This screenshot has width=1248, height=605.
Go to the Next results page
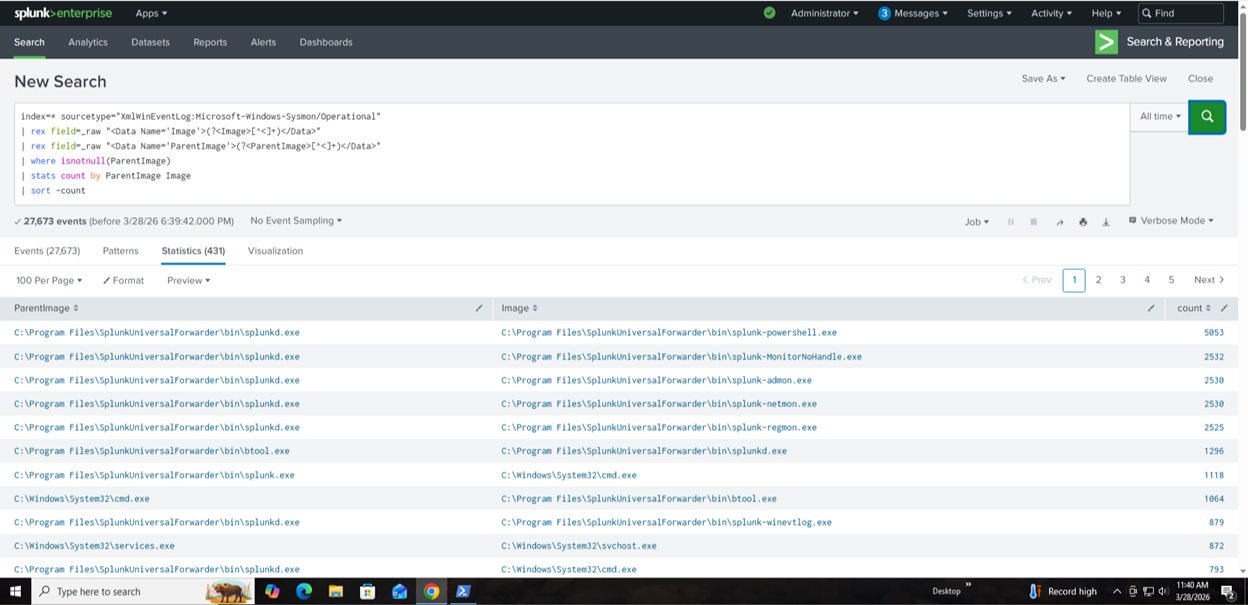(1208, 280)
